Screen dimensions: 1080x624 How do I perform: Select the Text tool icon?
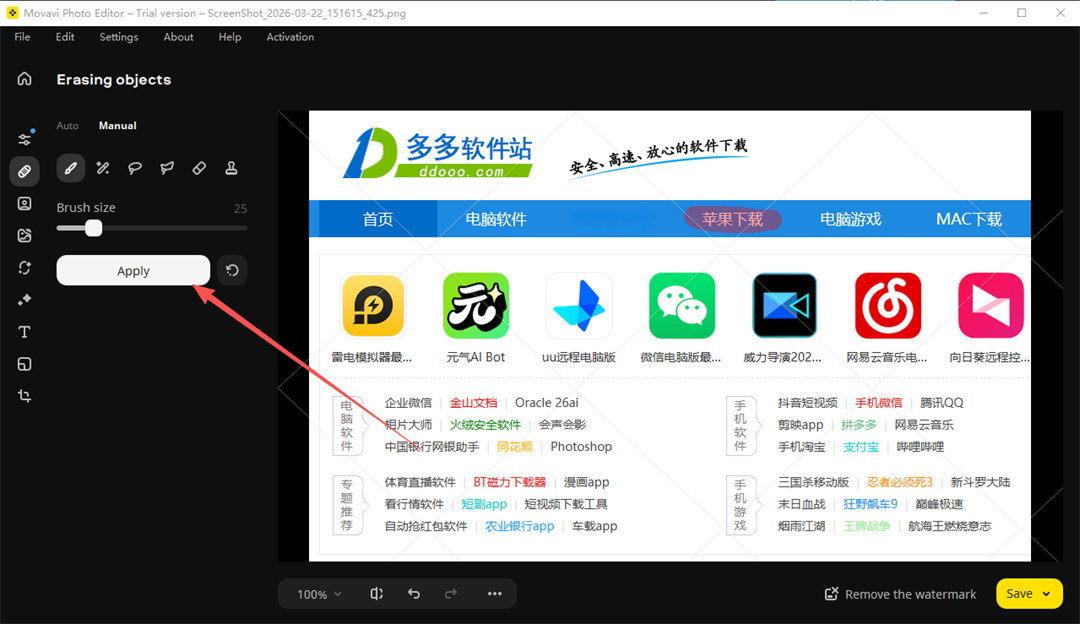point(24,332)
